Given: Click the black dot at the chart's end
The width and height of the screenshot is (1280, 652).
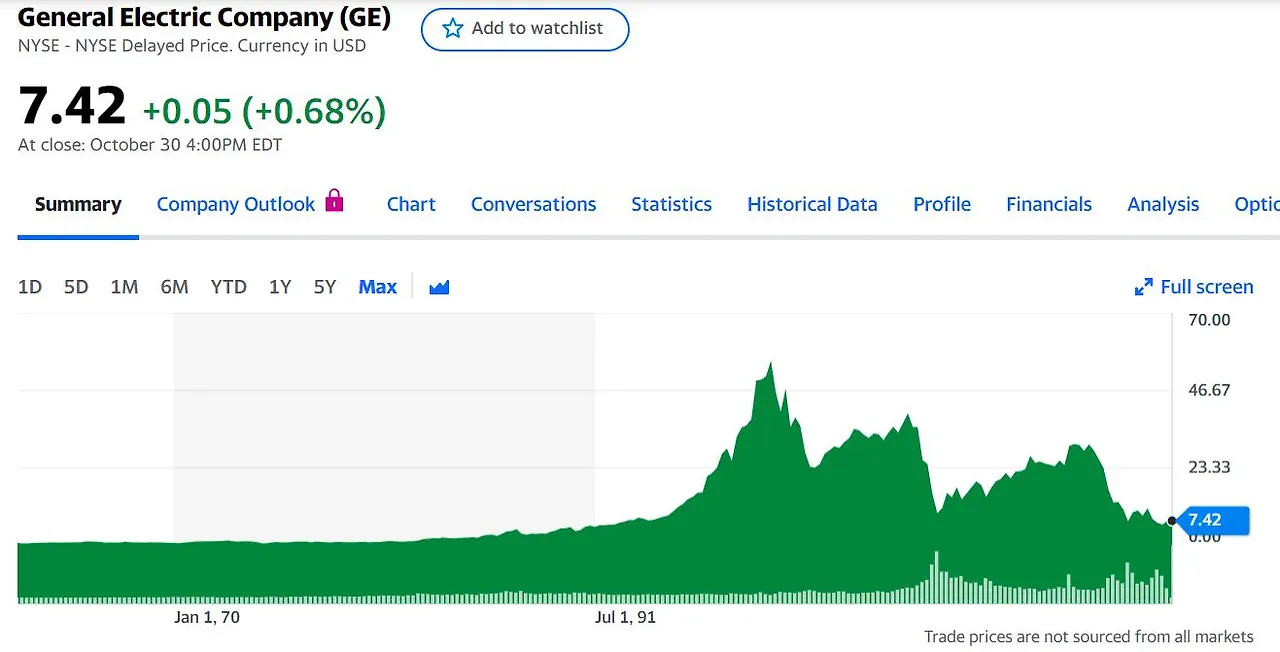Looking at the screenshot, I should [x=1171, y=520].
